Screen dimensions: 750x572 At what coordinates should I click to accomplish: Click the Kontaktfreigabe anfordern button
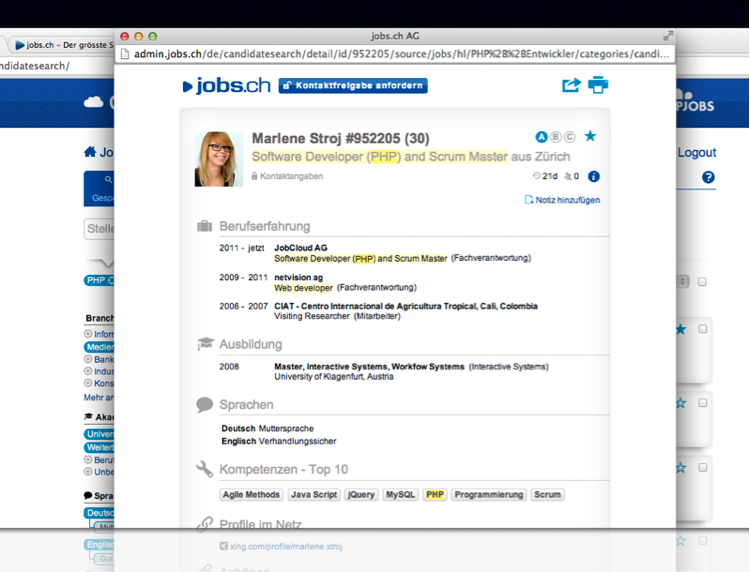(353, 86)
